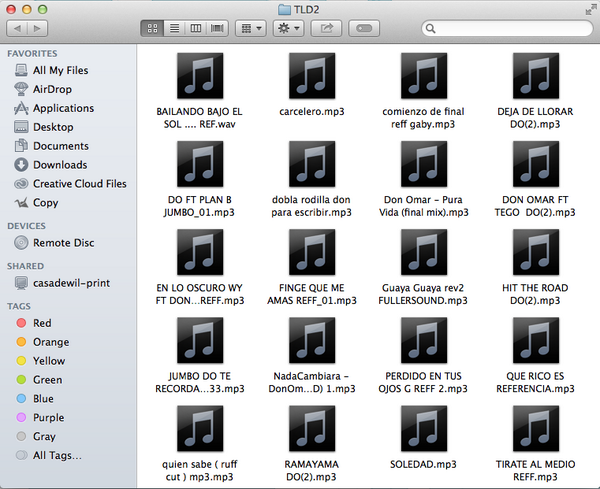Switch to list view

point(174,29)
